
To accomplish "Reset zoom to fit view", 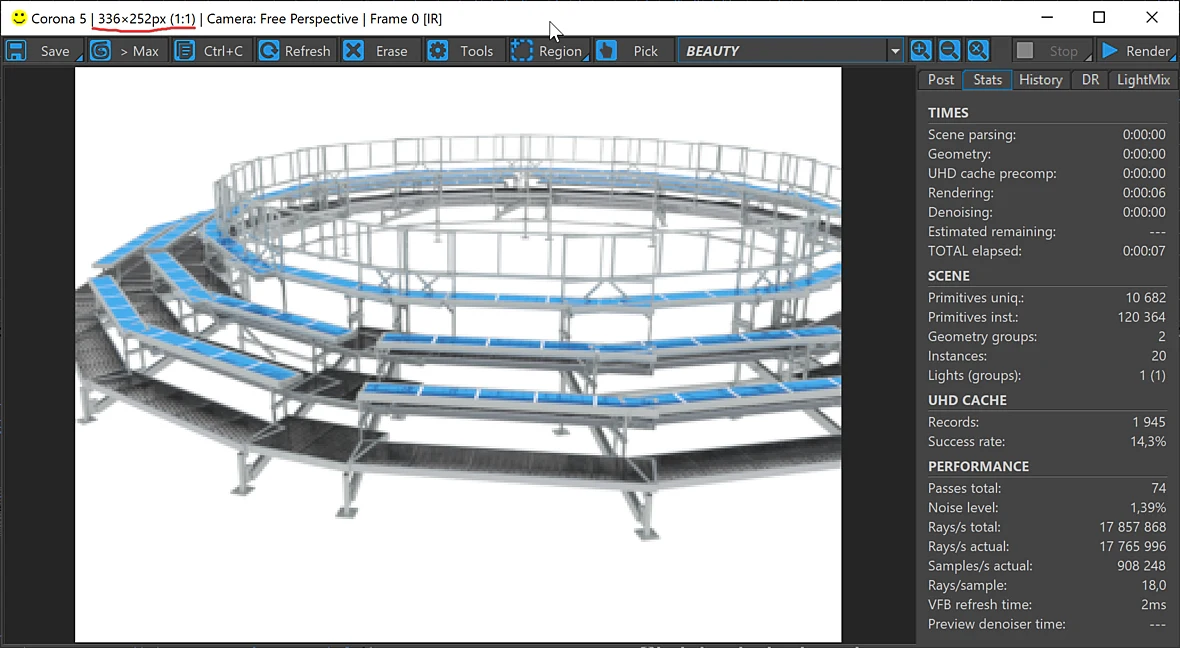I will [x=978, y=50].
